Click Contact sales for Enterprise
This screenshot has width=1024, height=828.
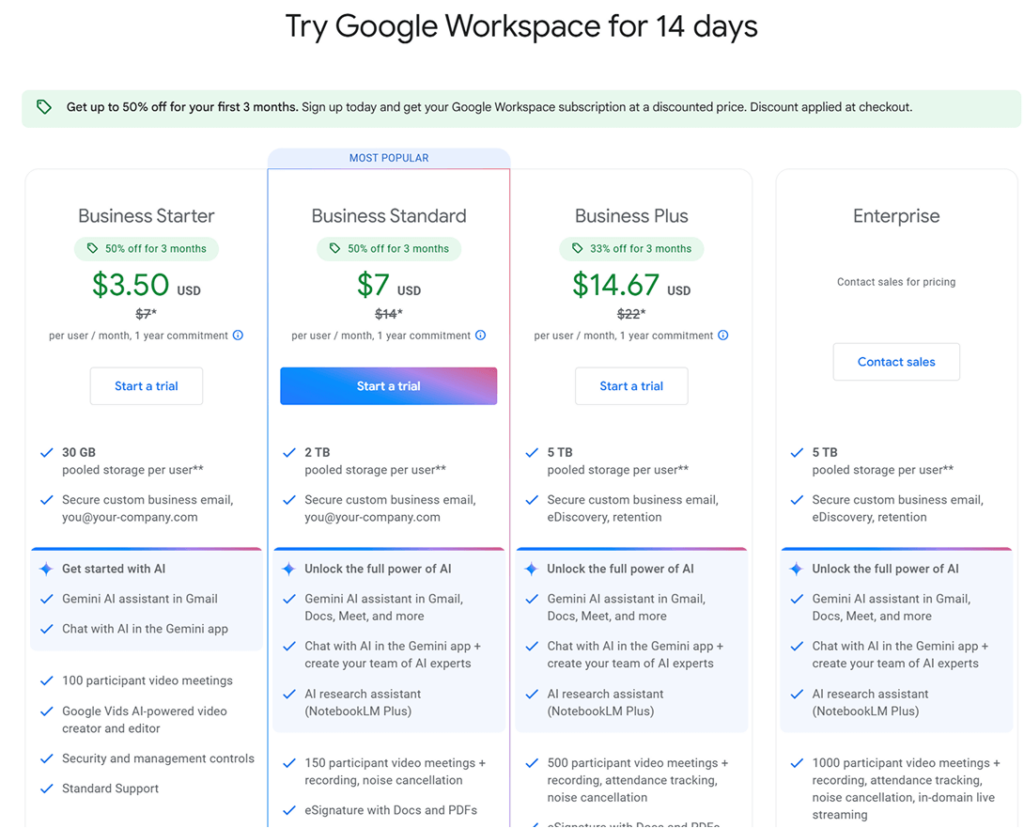pos(896,362)
